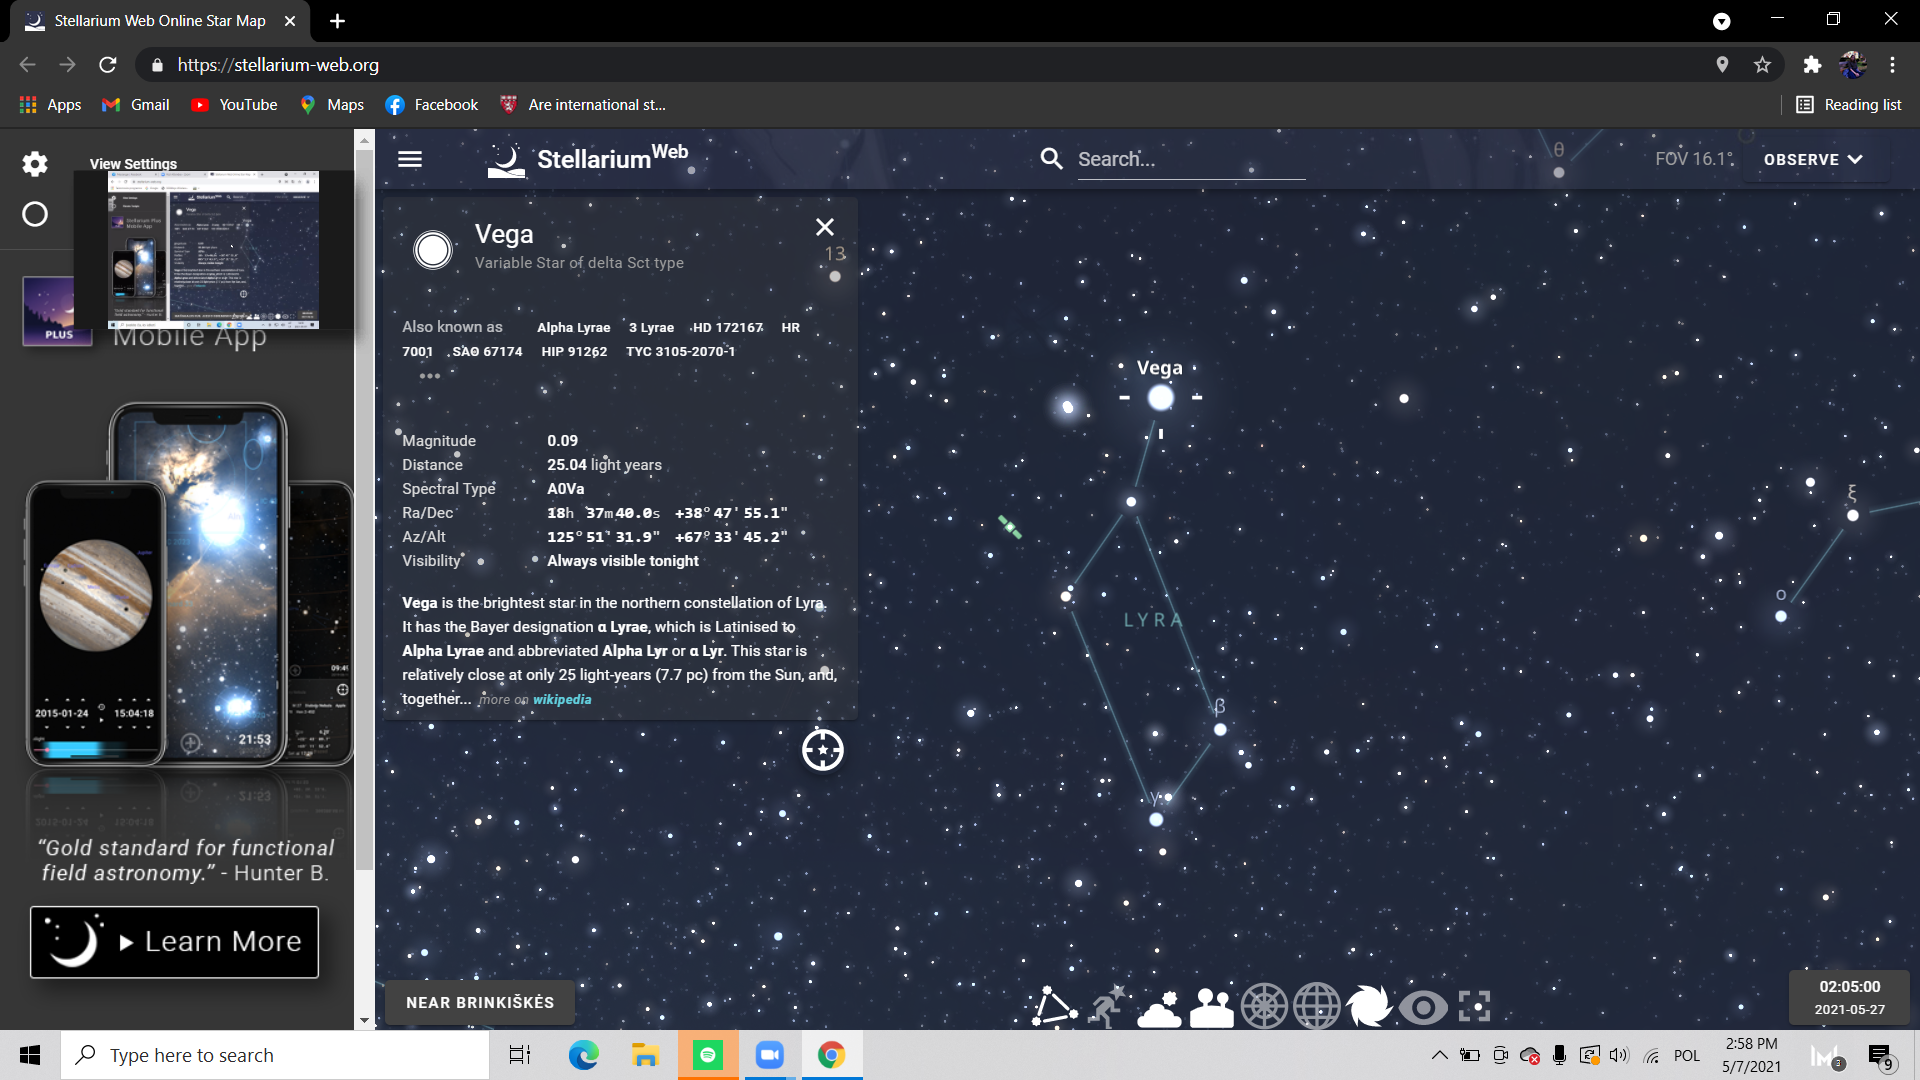The height and width of the screenshot is (1080, 1920).
Task: Toggle constellation art figures
Action: 1106,1007
